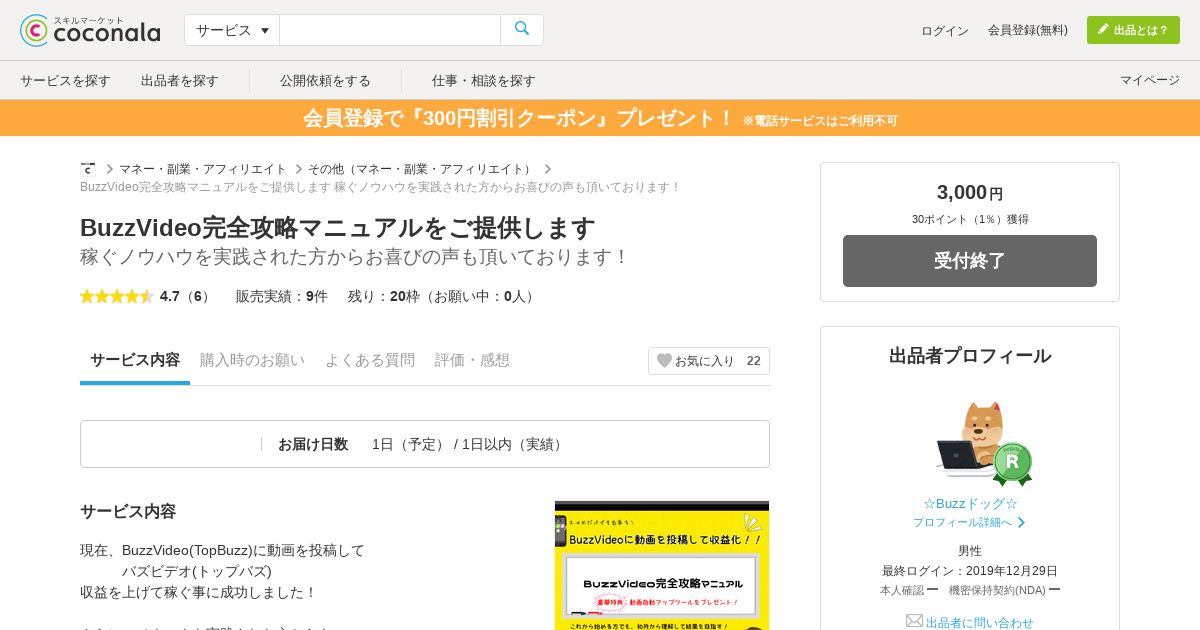1200x630 pixels.
Task: Open 出品者を探す menu item
Action: [180, 81]
